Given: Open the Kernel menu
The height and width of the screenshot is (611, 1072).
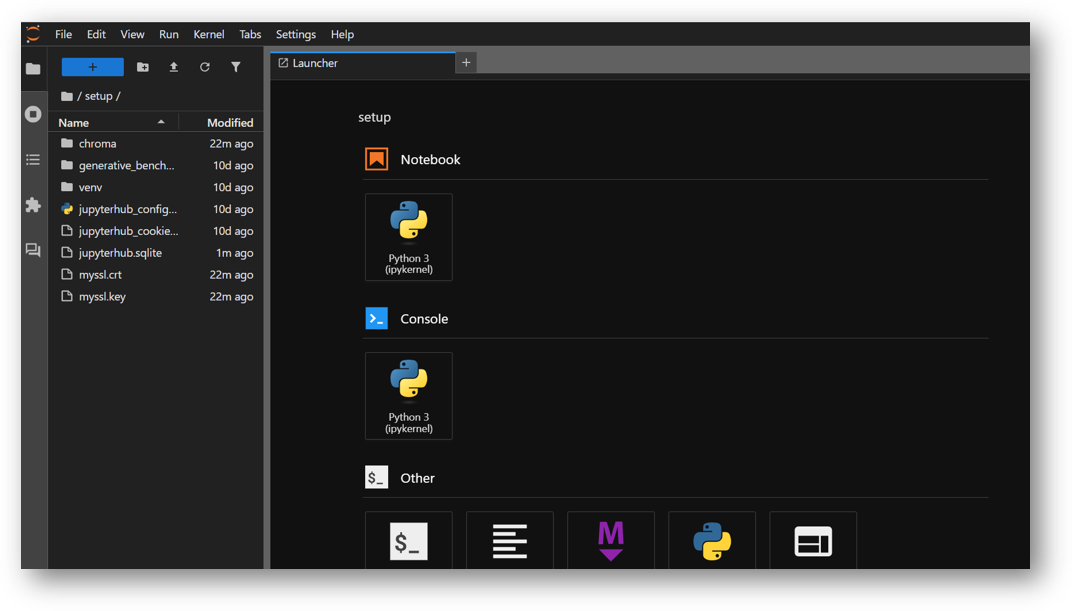Looking at the screenshot, I should (208, 33).
